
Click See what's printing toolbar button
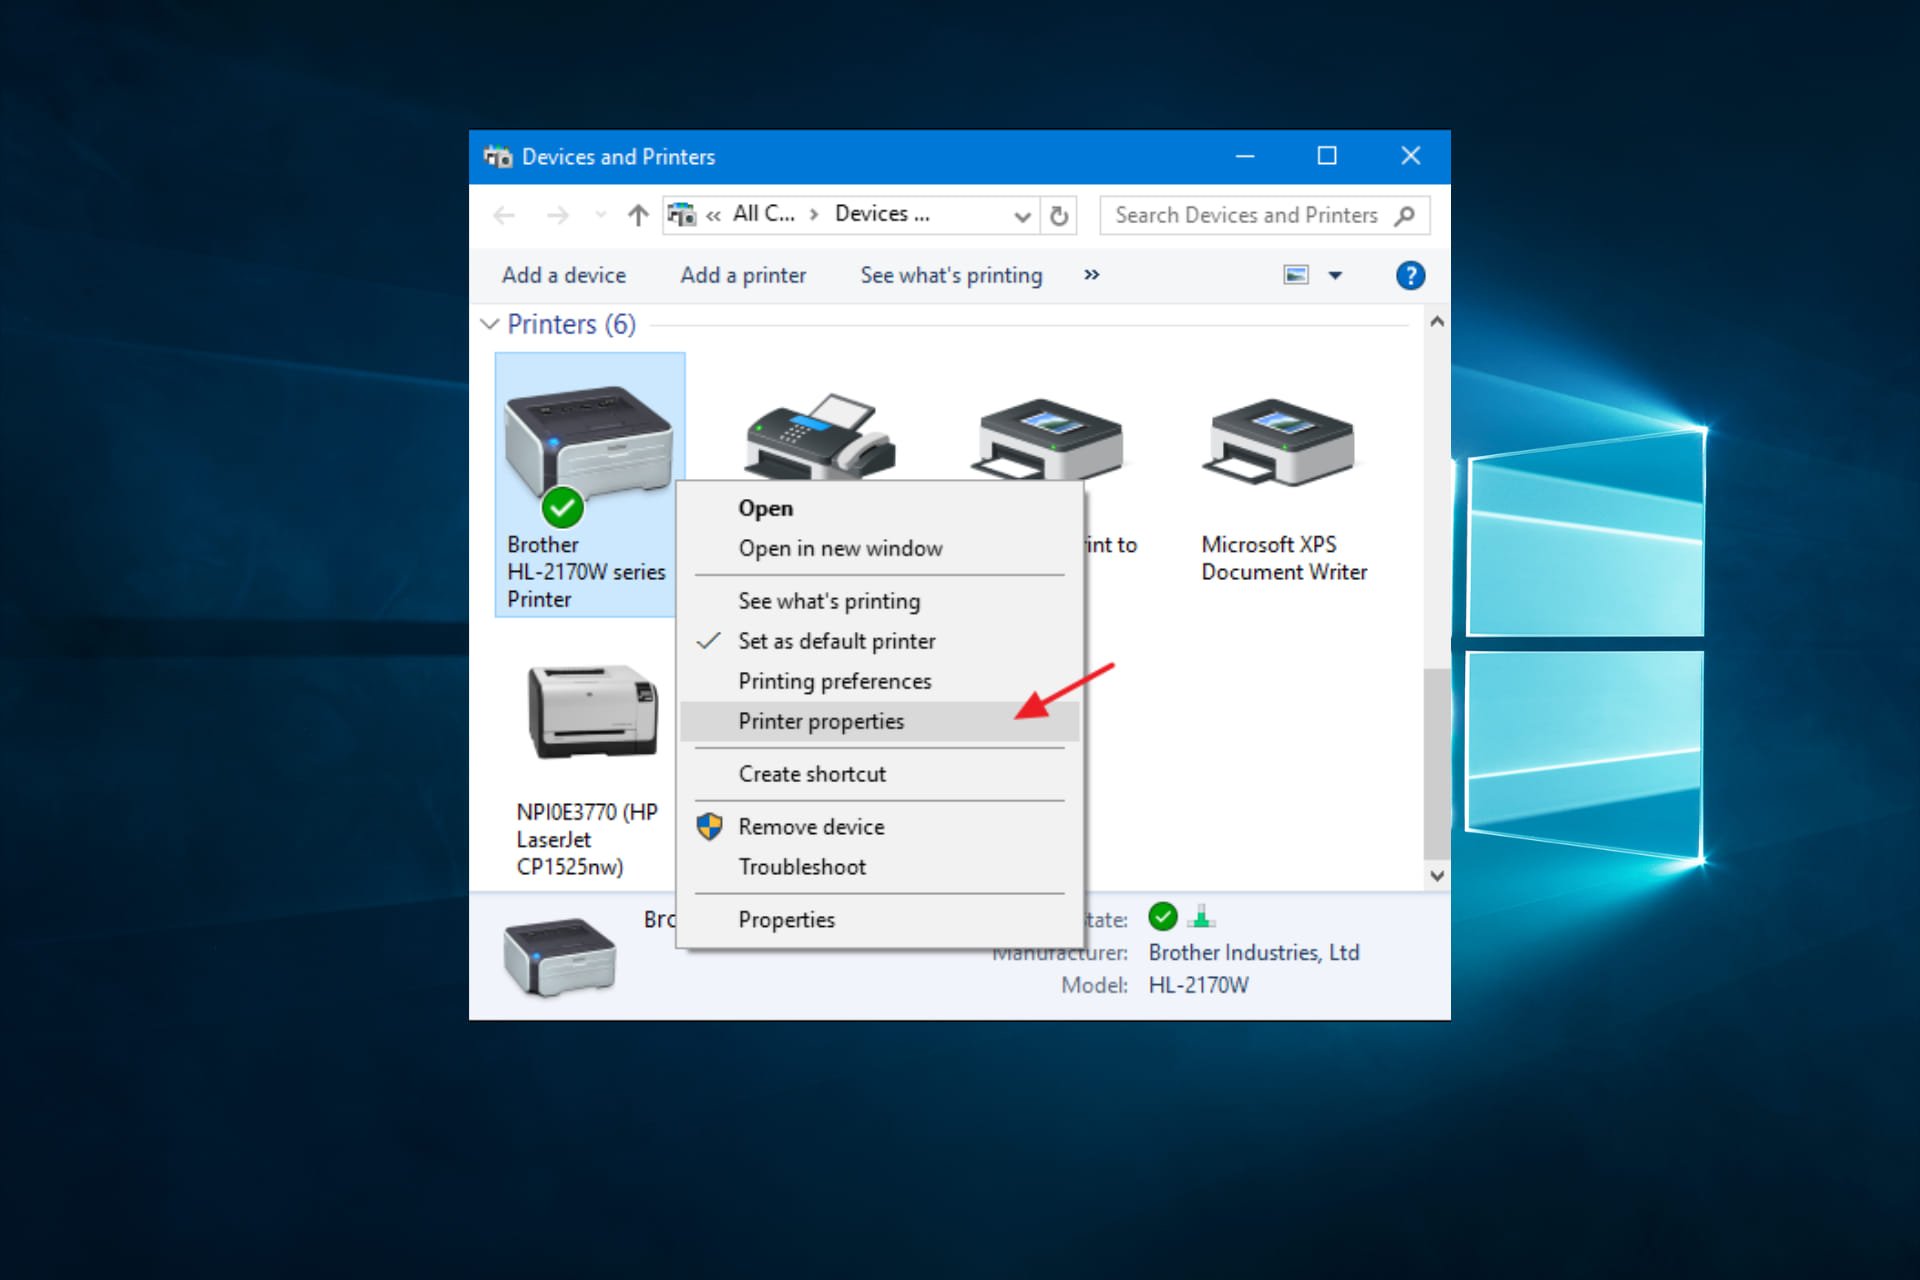click(951, 275)
